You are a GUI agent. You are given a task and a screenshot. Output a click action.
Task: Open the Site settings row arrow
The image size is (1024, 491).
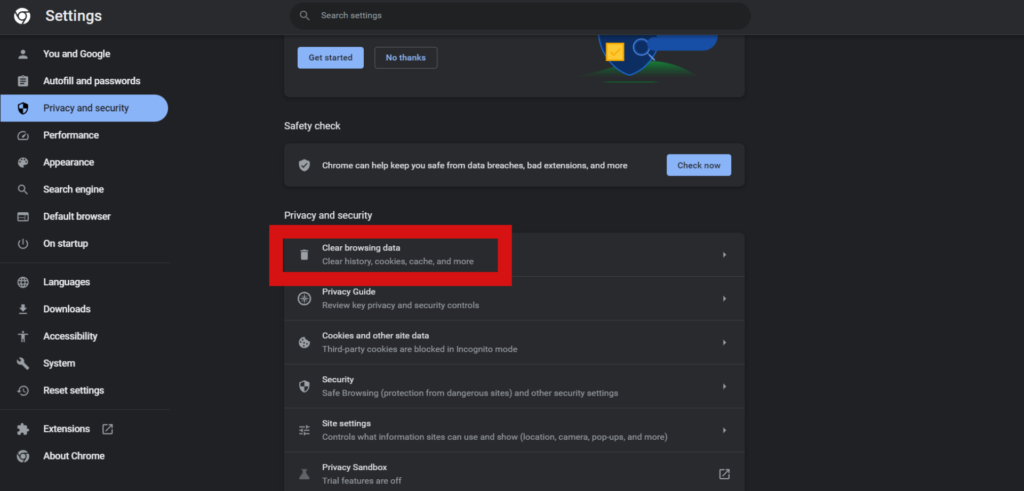coord(724,430)
